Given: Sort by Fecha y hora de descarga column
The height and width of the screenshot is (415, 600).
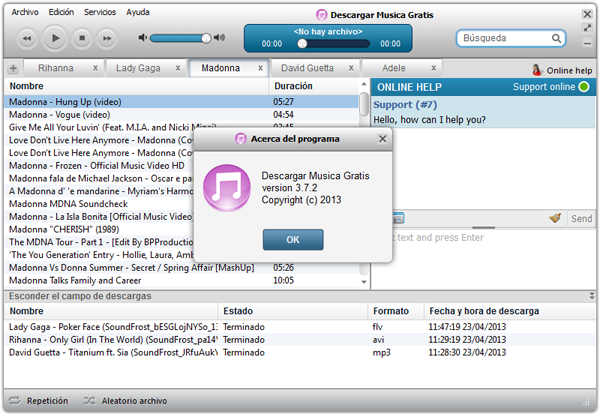Looking at the screenshot, I should tap(510, 311).
